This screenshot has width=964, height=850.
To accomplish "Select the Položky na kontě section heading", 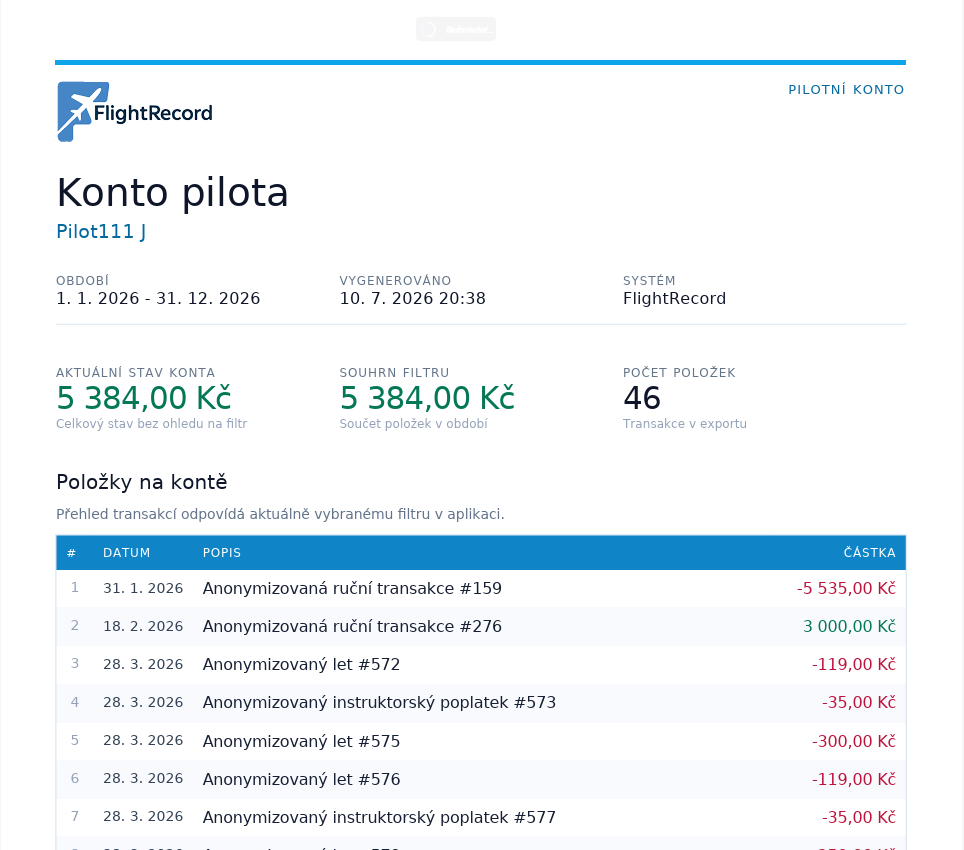I will click(141, 482).
